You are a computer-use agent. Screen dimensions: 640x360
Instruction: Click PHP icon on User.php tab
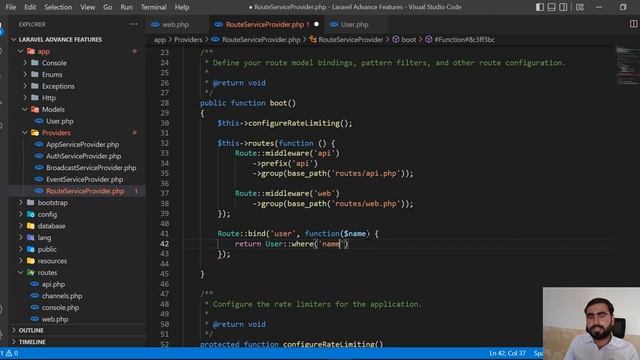(334, 24)
